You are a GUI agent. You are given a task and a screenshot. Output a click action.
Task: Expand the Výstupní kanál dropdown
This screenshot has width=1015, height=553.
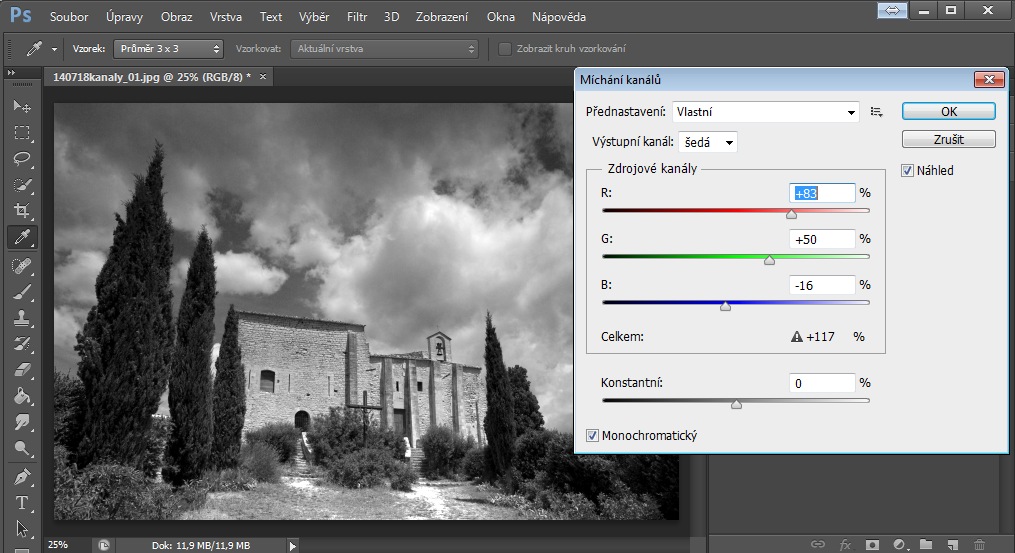click(x=707, y=143)
